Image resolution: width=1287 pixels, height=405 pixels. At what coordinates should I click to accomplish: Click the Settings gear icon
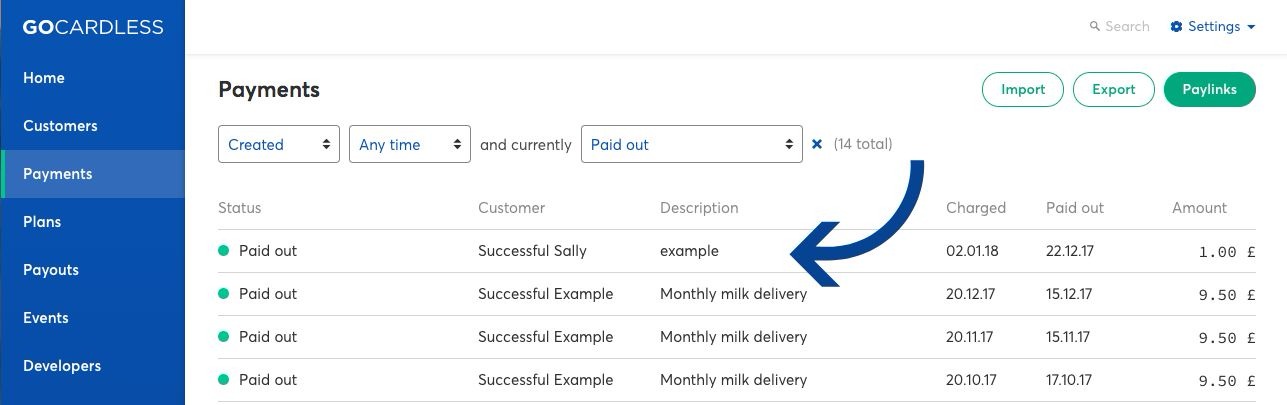1176,27
